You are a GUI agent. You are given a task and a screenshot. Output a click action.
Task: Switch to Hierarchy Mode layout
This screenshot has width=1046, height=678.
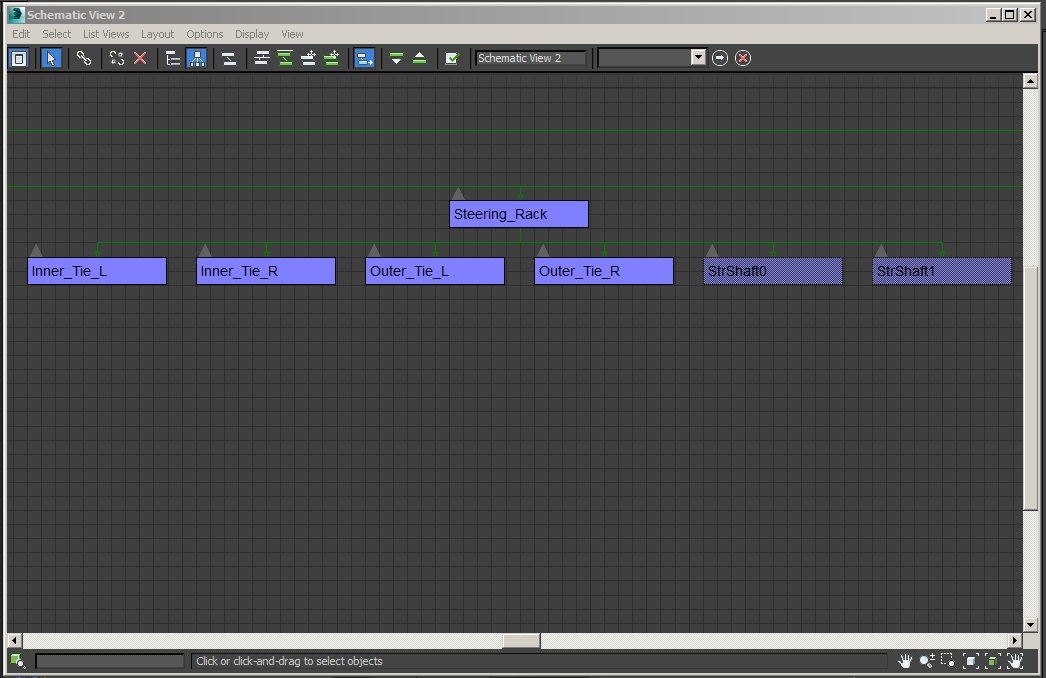(x=173, y=58)
